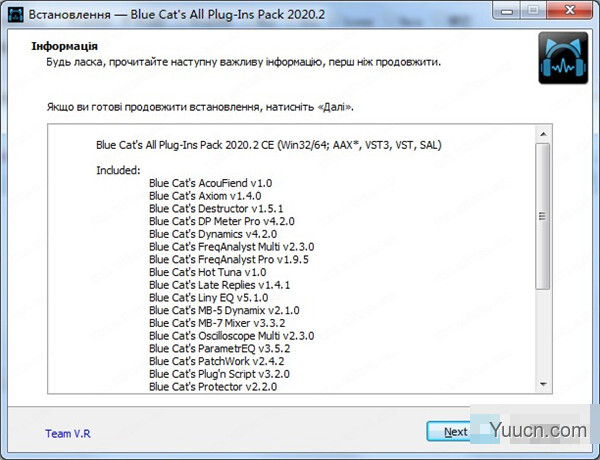The image size is (600, 460).
Task: Open the Team V.R link
Action: click(x=68, y=434)
